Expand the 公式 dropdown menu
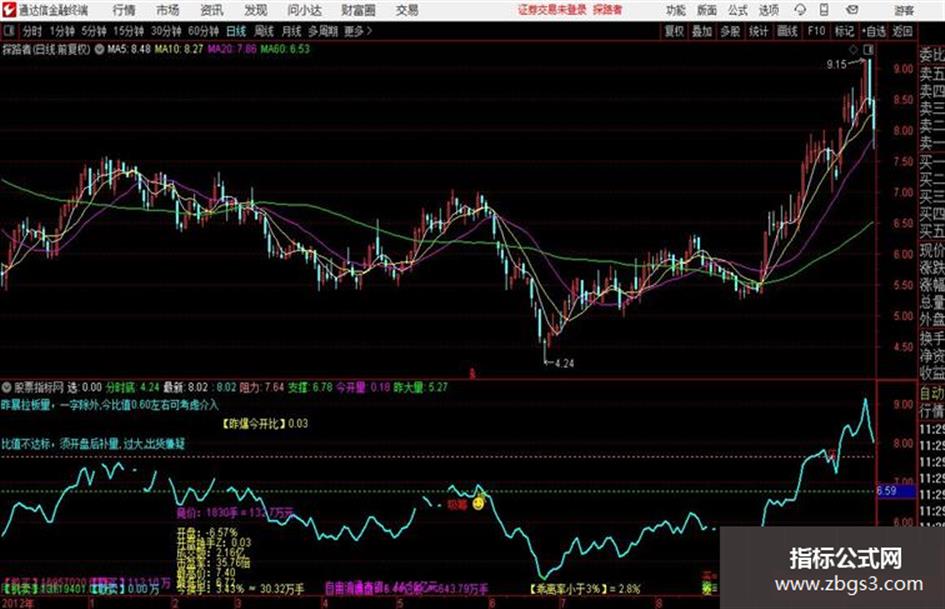Viewport: 945px width, 609px height. coord(738,10)
